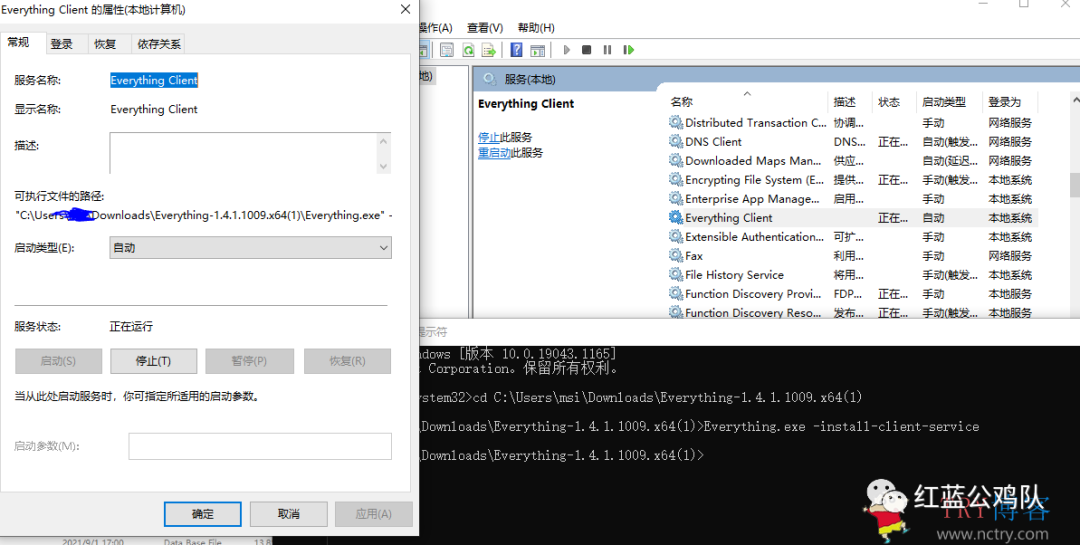Click the -install-client-service command line in console
Image resolution: width=1080 pixels, height=545 pixels.
click(x=841, y=426)
